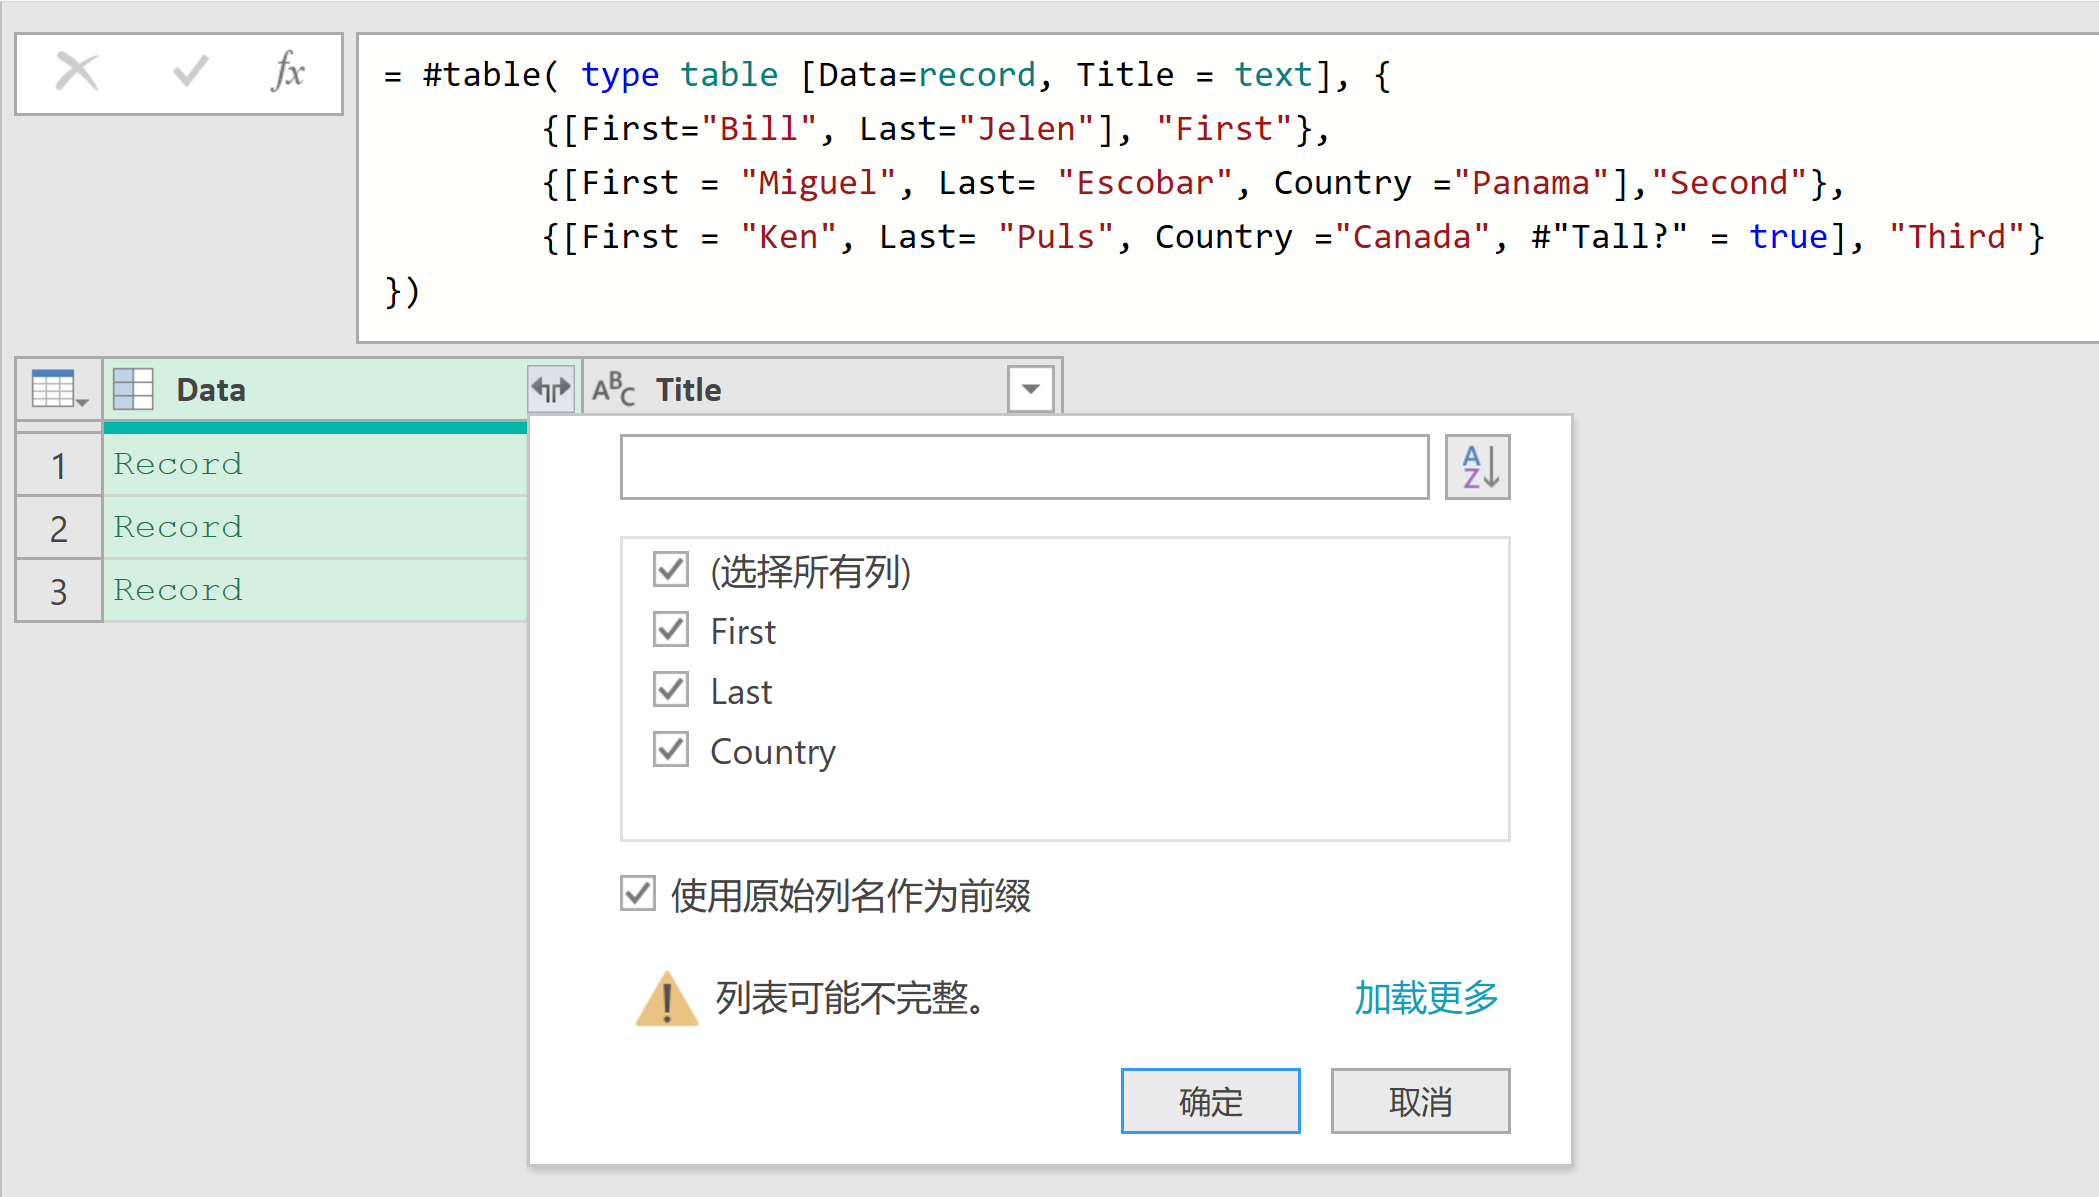Click the column search input field
The height and width of the screenshot is (1197, 2099).
click(x=1024, y=467)
